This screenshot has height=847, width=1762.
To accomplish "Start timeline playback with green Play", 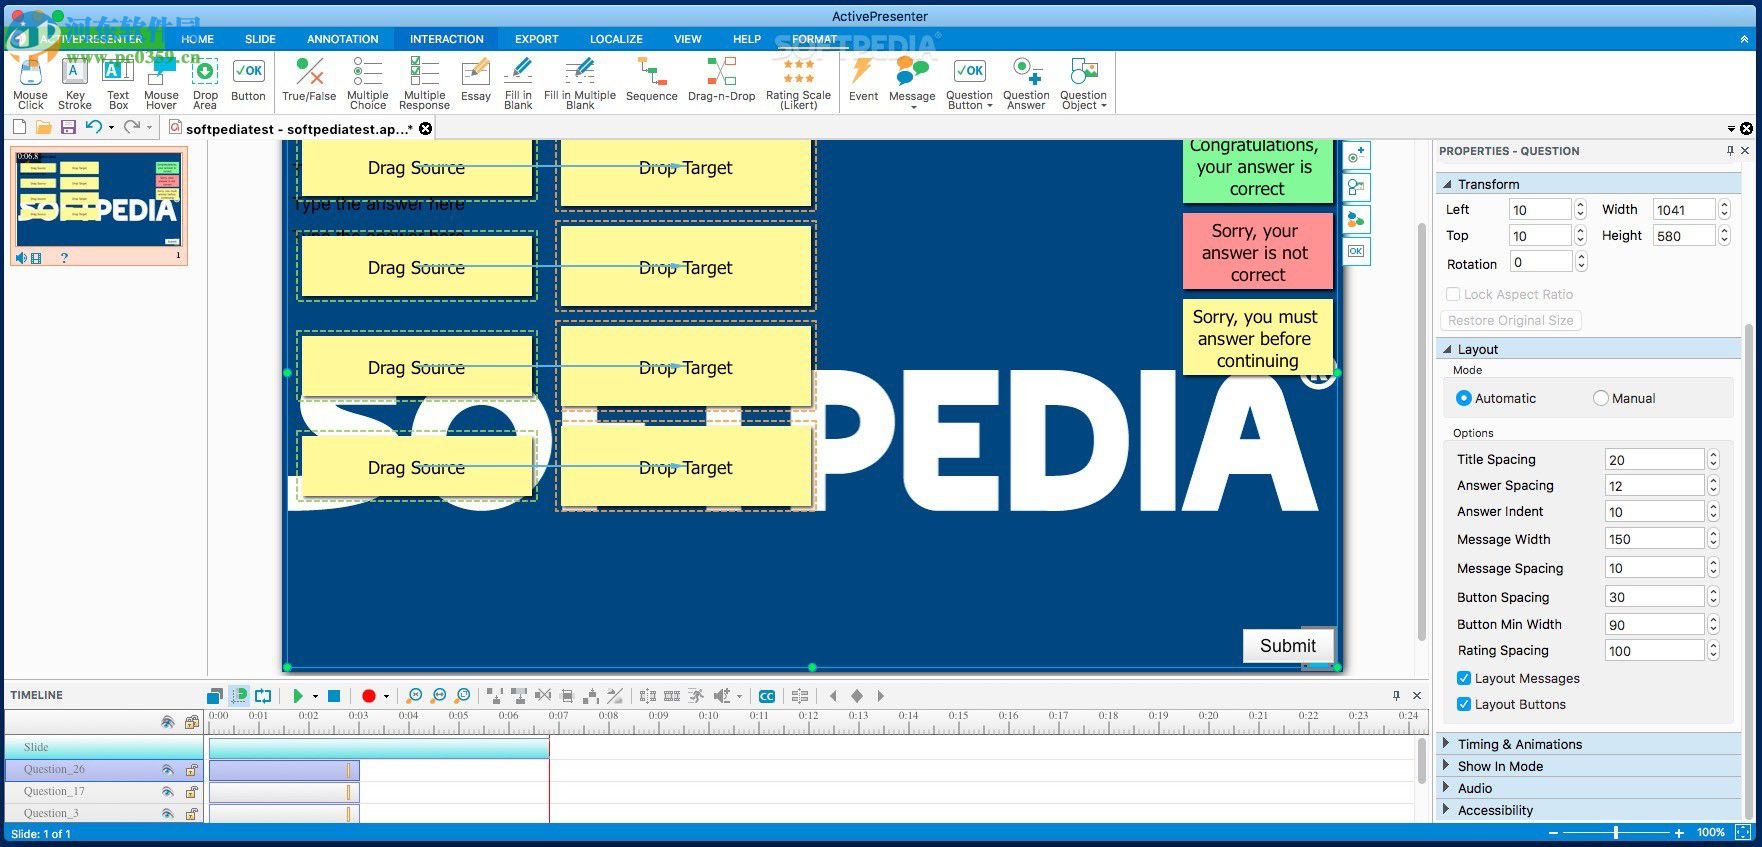I will coord(297,696).
